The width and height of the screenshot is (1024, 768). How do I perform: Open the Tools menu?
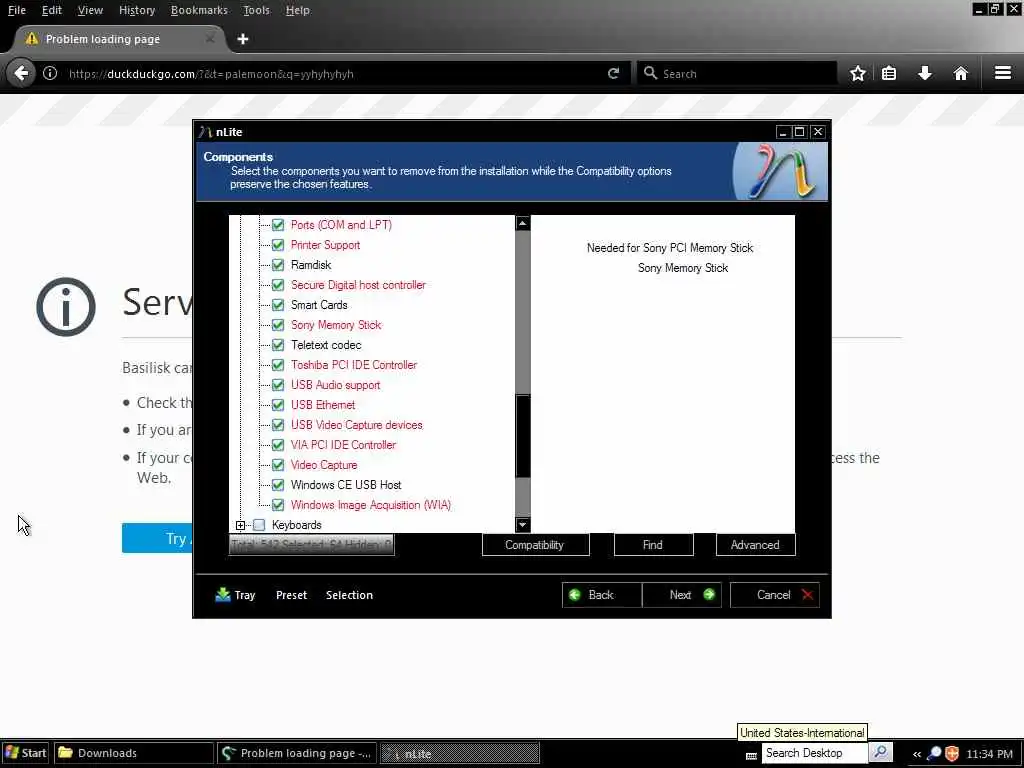pyautogui.click(x=256, y=10)
